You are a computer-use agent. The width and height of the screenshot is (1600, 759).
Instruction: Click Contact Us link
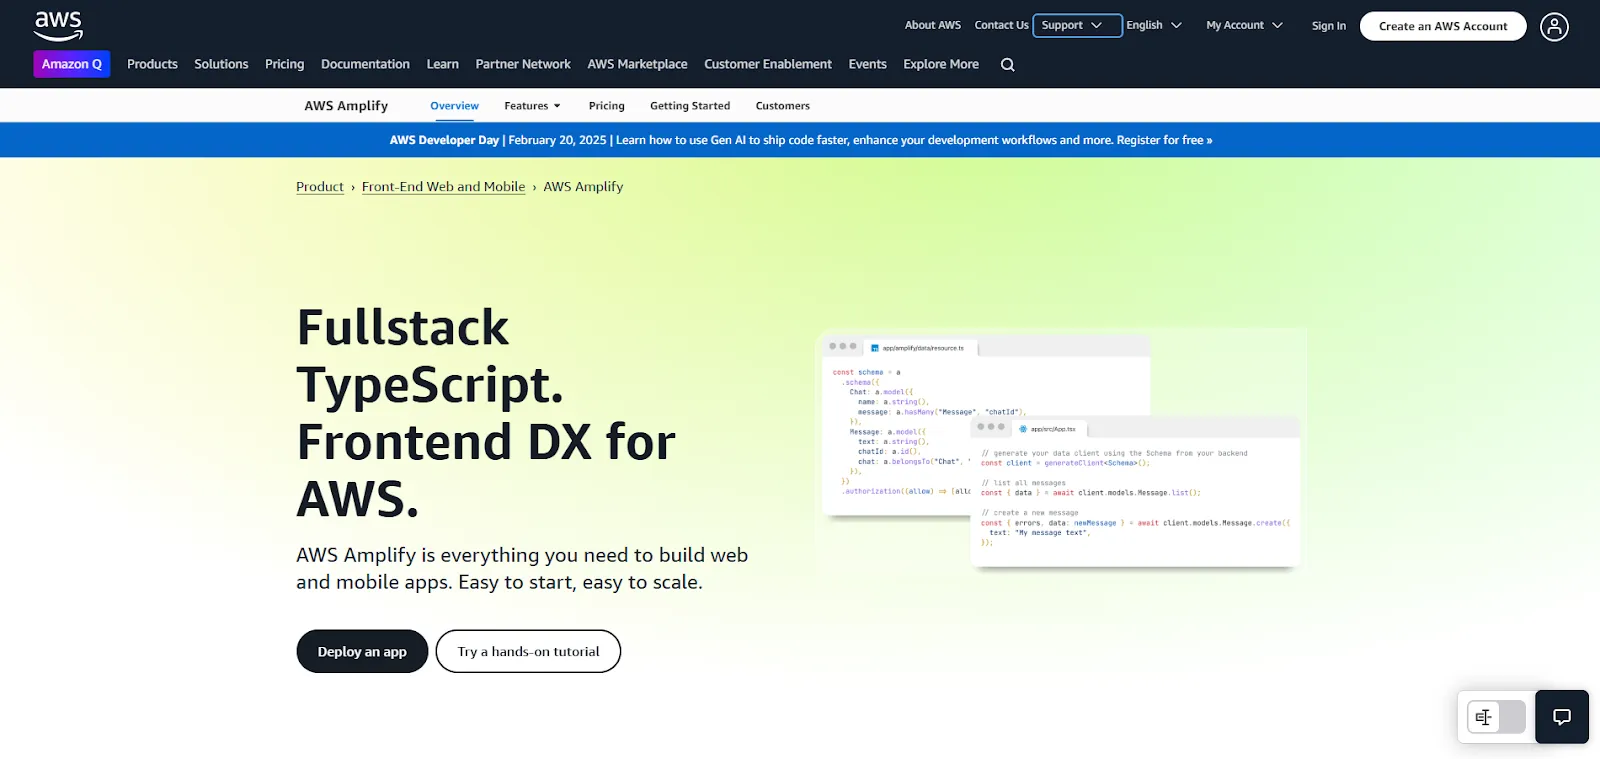click(1001, 25)
